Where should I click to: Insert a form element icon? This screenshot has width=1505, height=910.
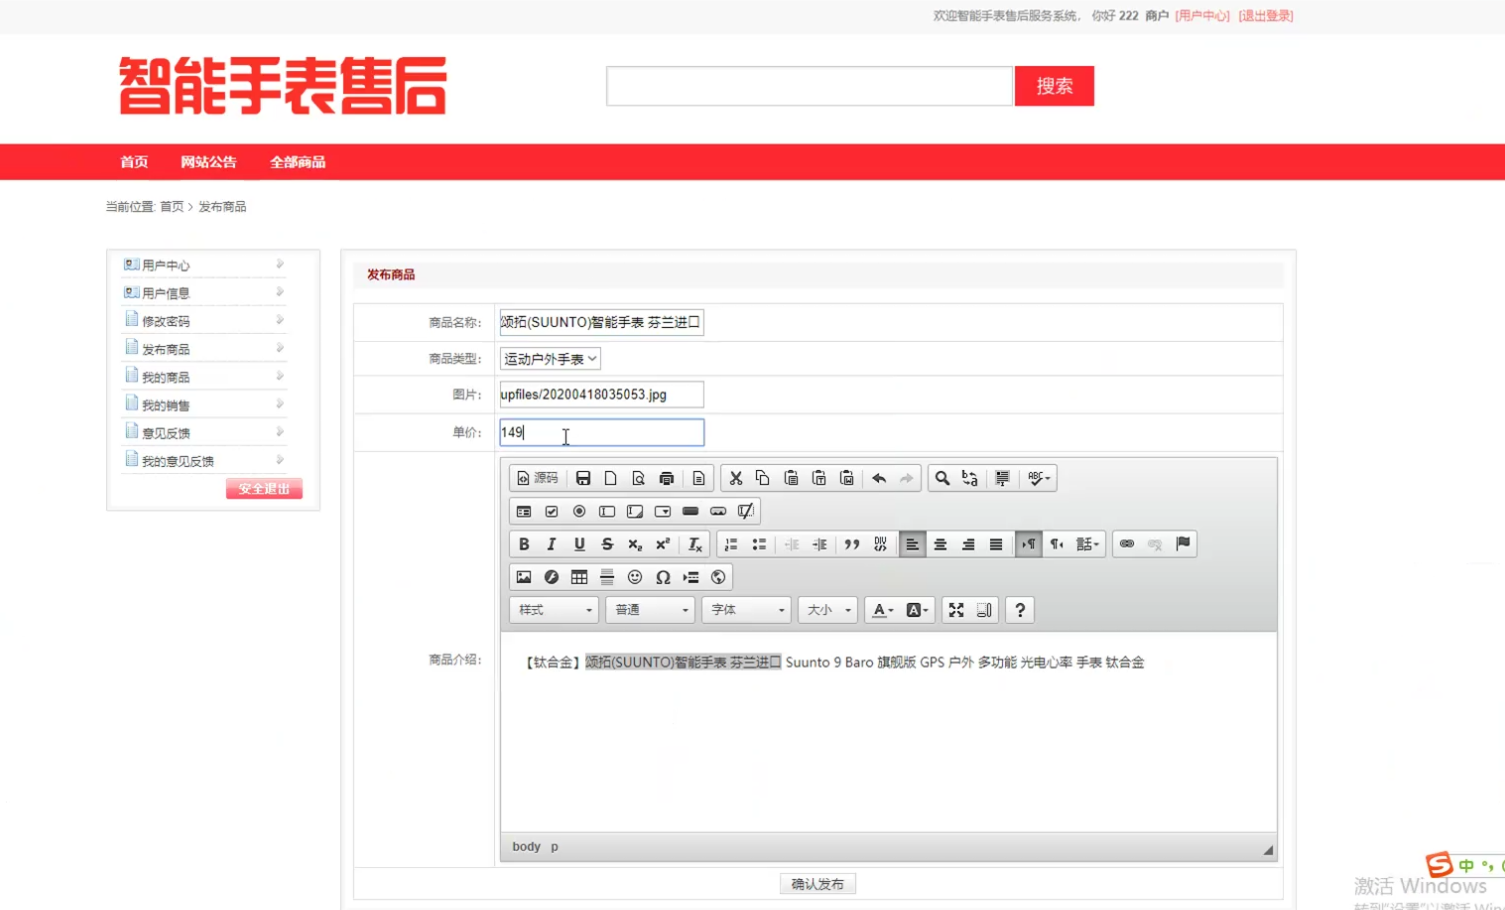[x=523, y=511]
